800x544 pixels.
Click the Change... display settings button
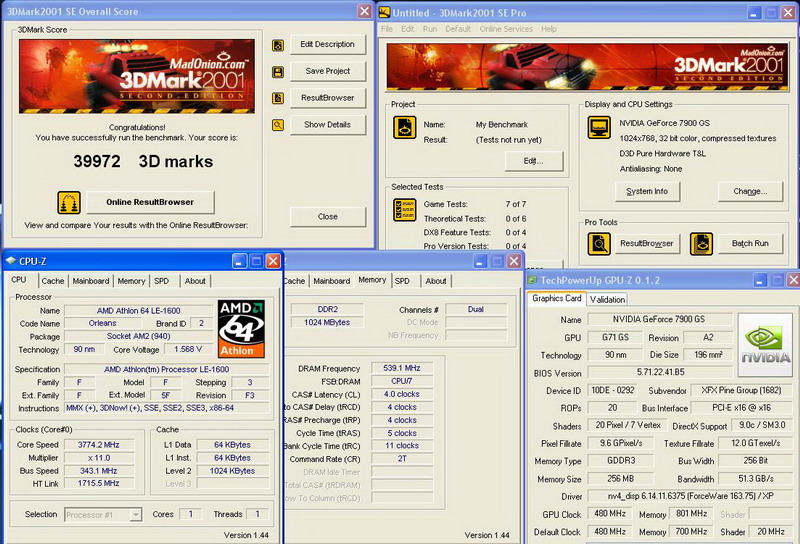[750, 191]
